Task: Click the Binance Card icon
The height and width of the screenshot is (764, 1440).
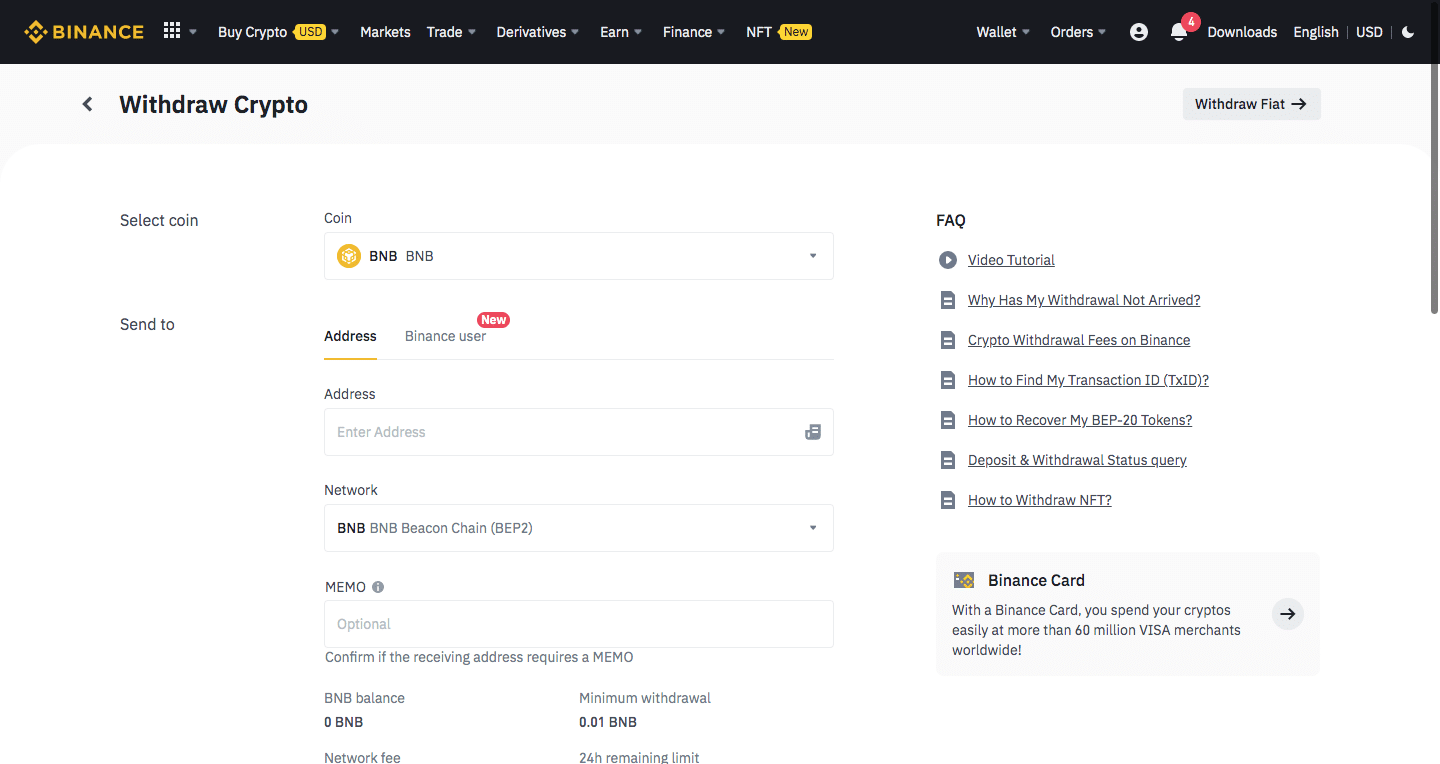Action: tap(964, 580)
